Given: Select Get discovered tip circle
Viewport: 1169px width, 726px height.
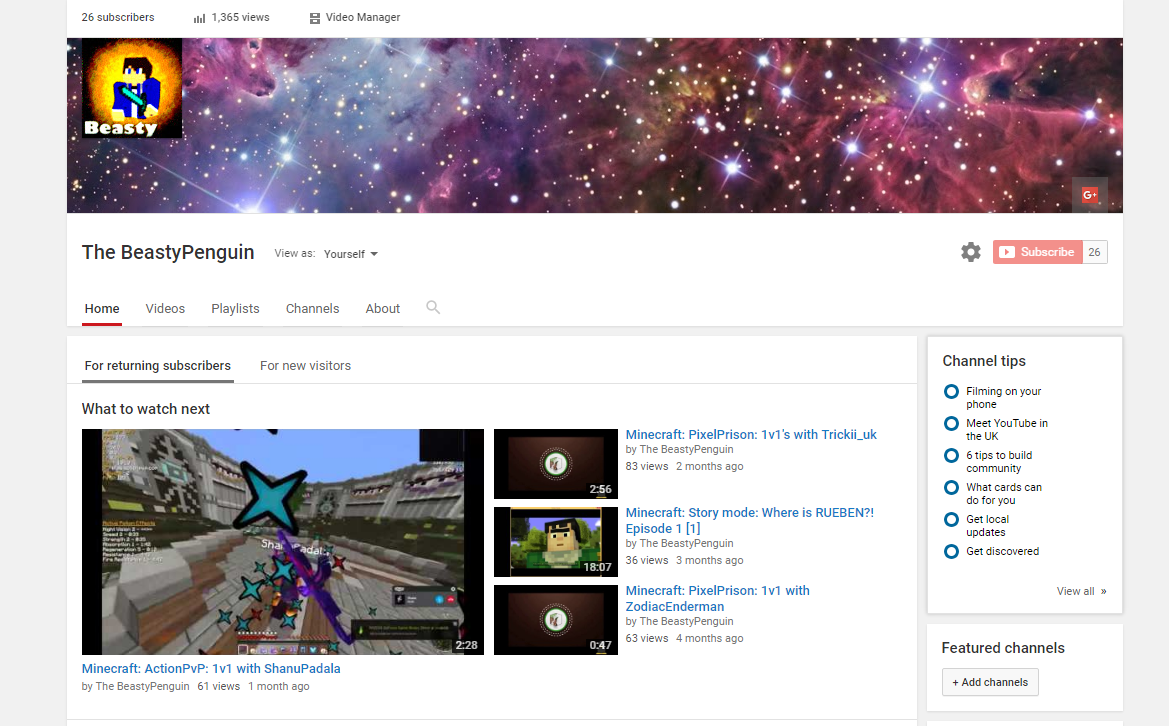Looking at the screenshot, I should coord(951,552).
